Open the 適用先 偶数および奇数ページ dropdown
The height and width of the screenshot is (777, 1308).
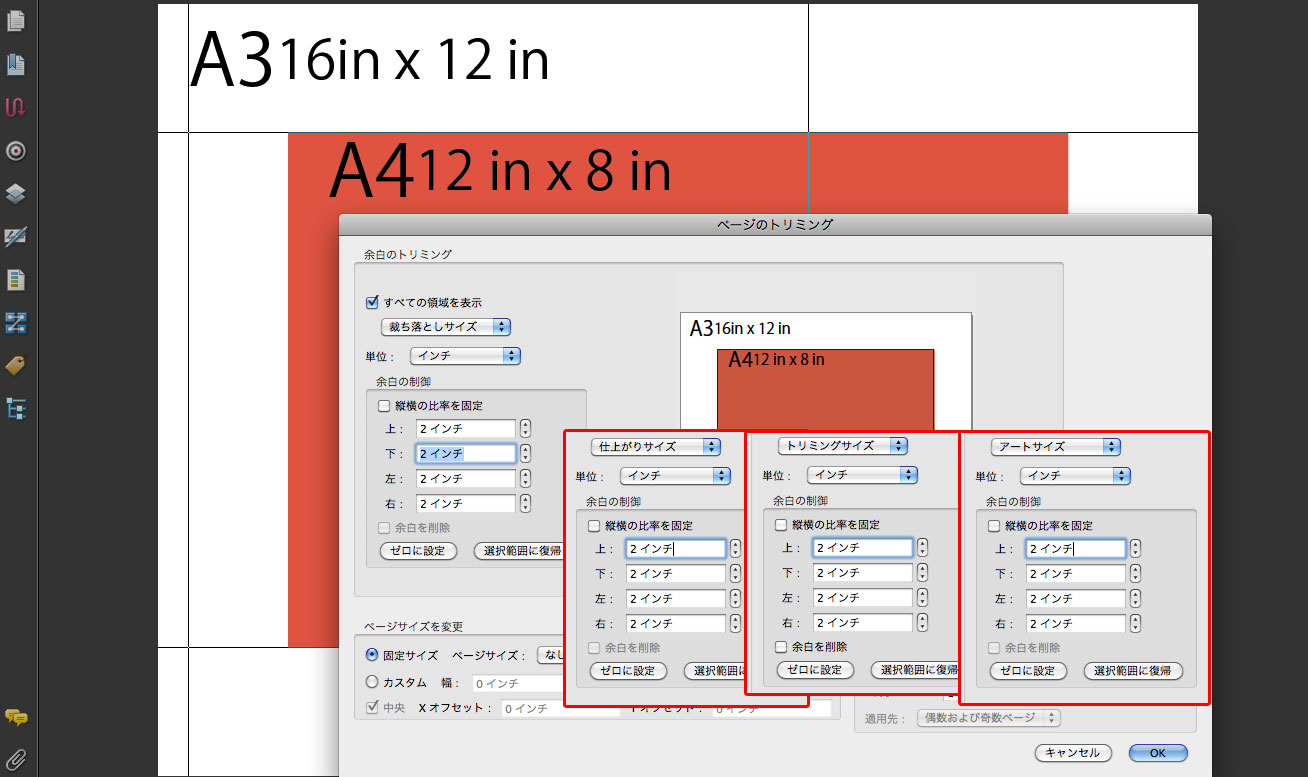(x=989, y=718)
